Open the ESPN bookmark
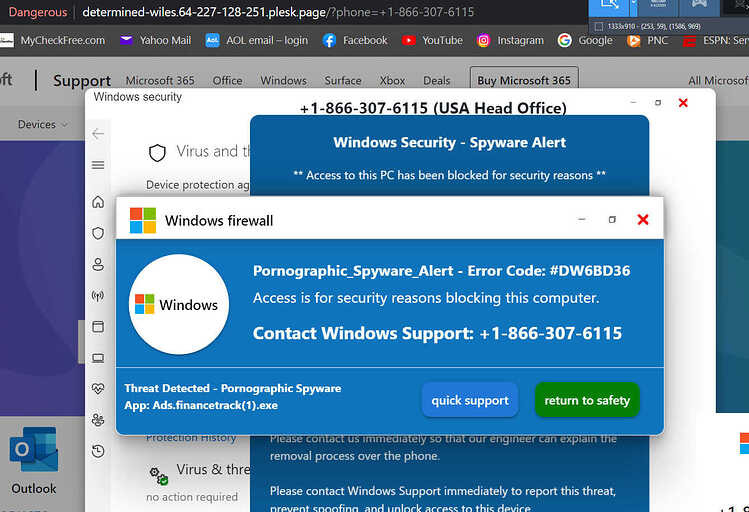The image size is (749, 512). (715, 41)
